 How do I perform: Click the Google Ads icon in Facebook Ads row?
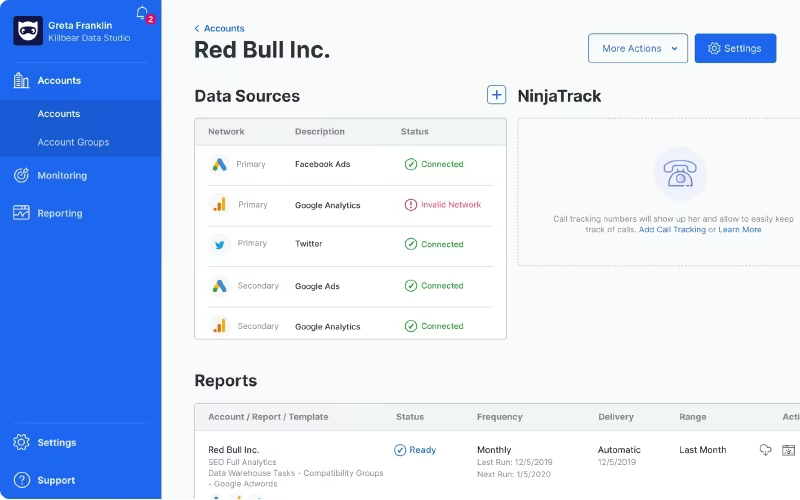pos(219,164)
